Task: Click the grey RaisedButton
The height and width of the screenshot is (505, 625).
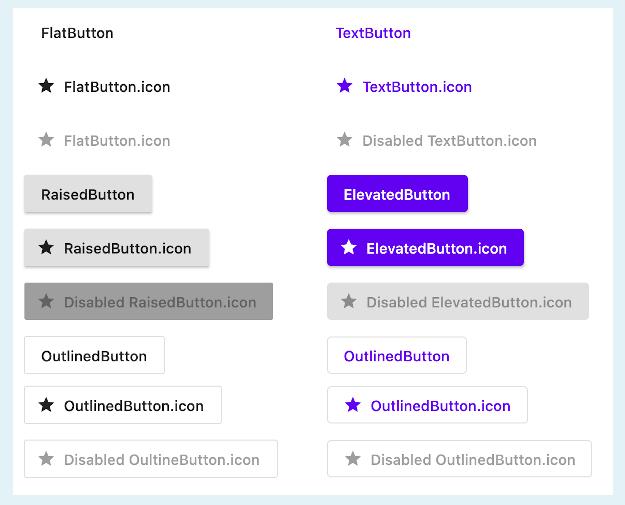Action: coord(88,194)
